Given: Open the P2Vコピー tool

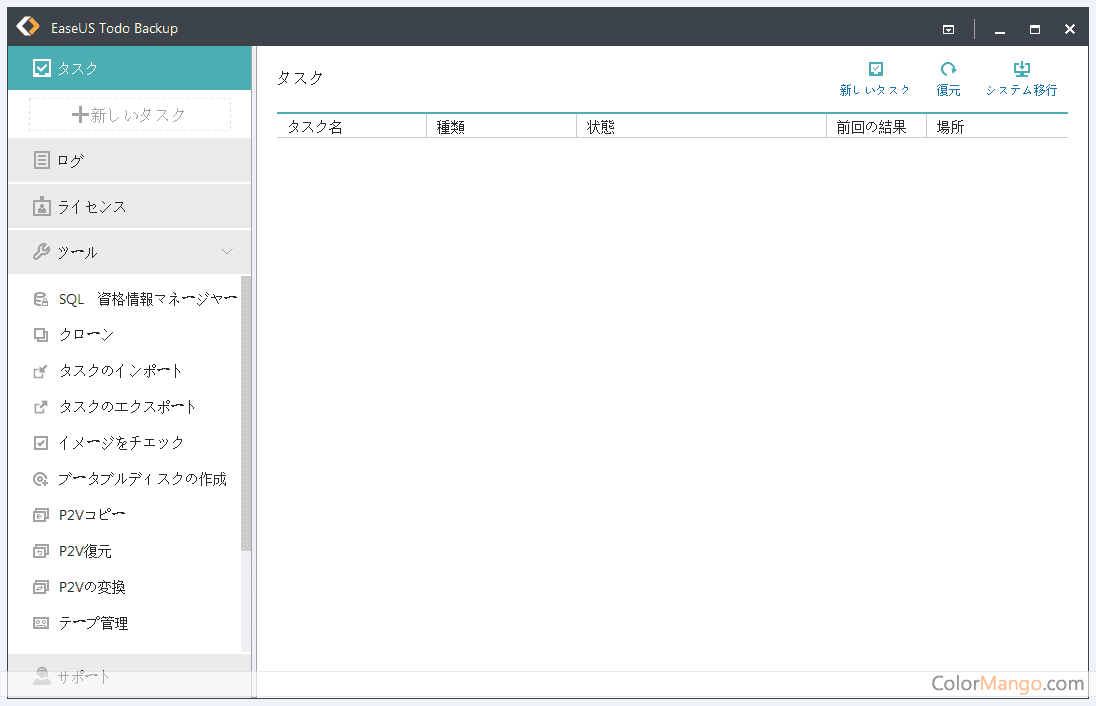Looking at the screenshot, I should 91,515.
